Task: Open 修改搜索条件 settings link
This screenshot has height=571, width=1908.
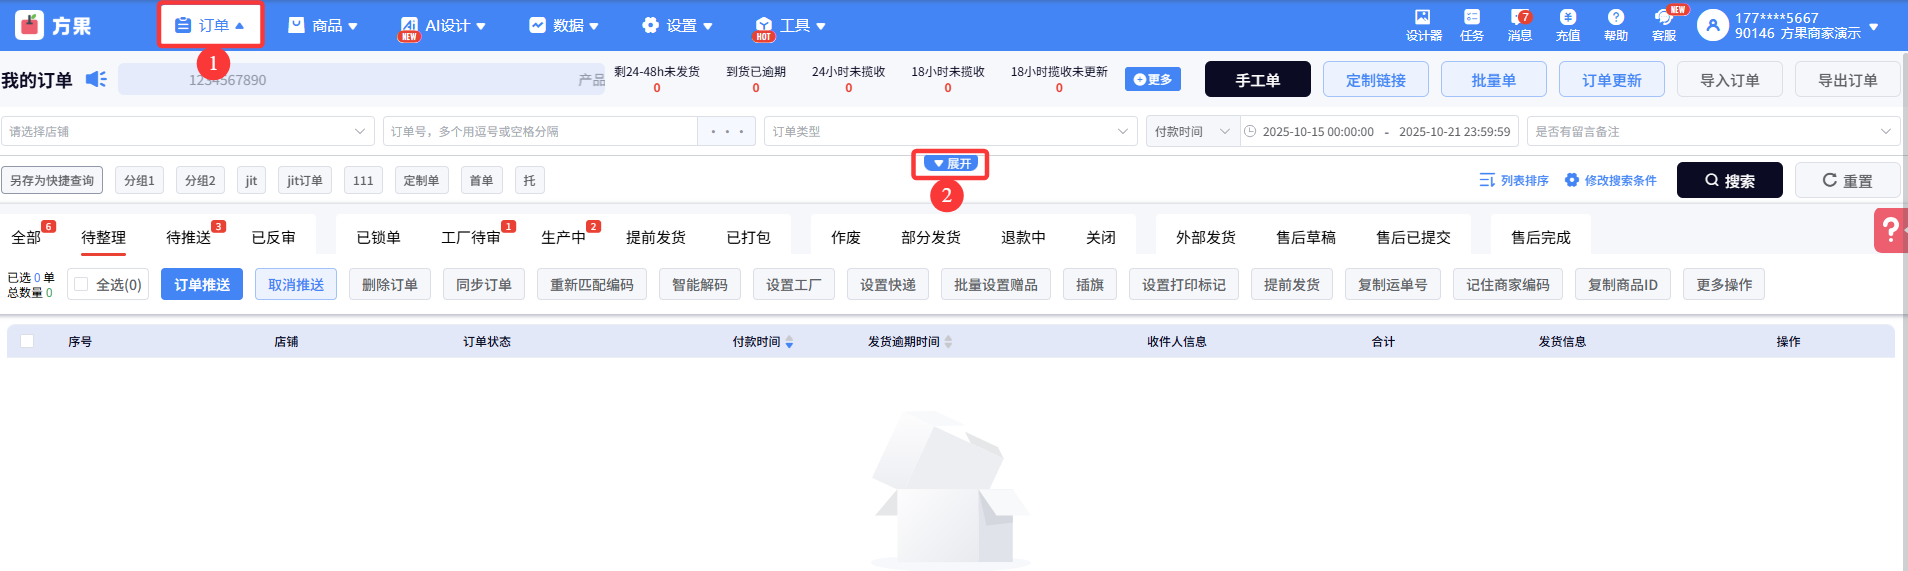Action: click(x=1611, y=180)
